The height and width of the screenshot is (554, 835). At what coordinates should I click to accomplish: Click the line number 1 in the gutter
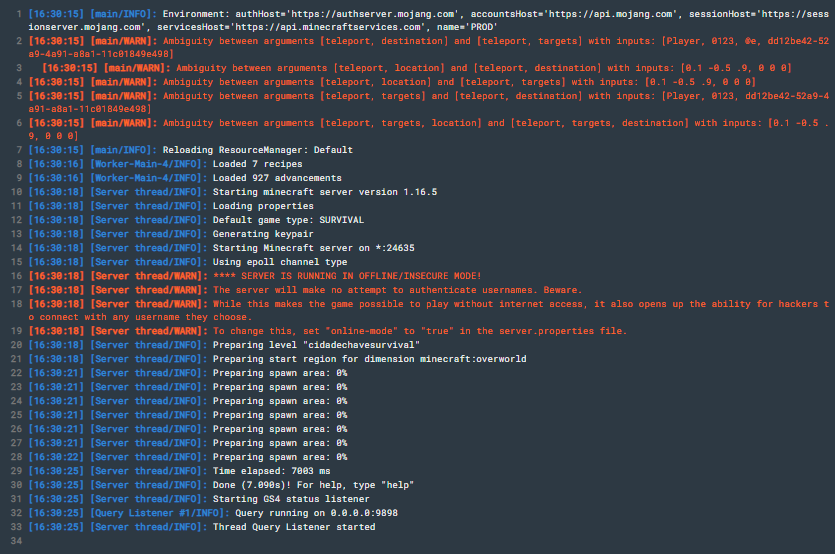[19, 14]
